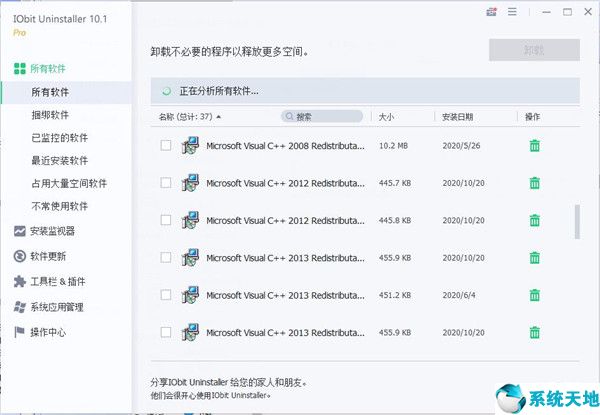The image size is (600, 415).
Task: Select the 451.2 KB size cell
Action: [x=395, y=295]
